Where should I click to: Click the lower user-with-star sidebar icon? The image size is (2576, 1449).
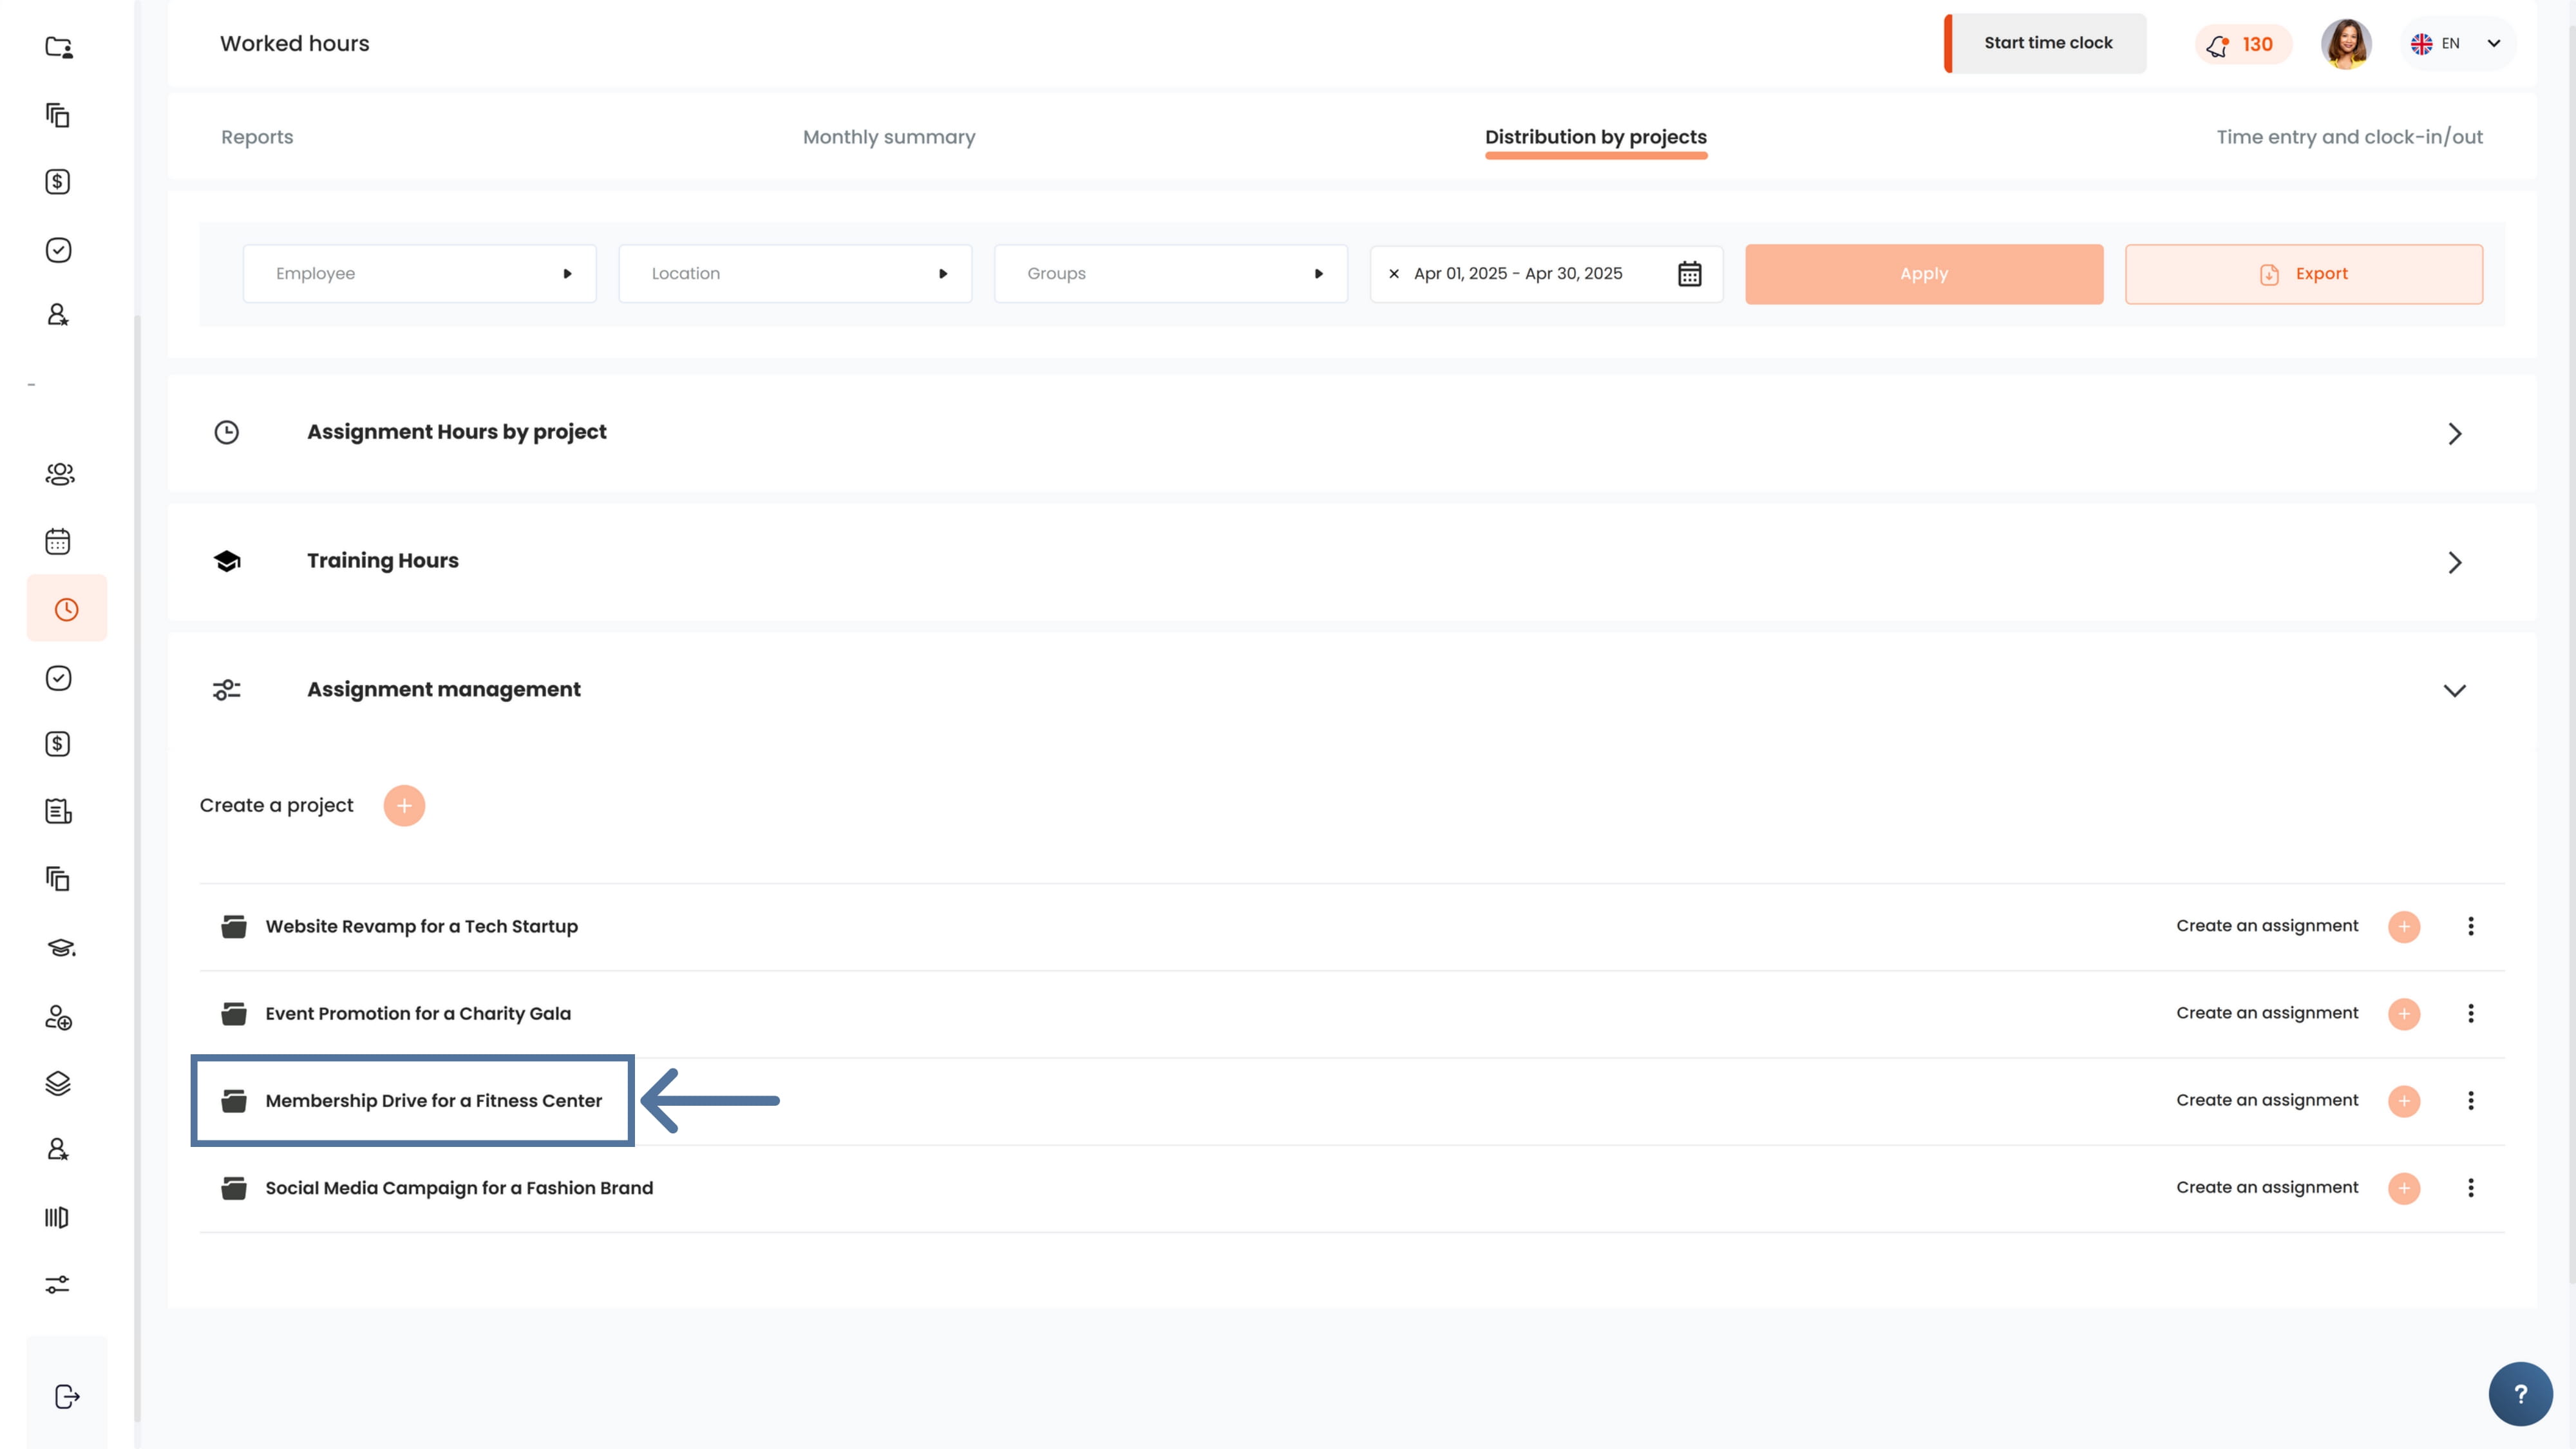tap(58, 1149)
